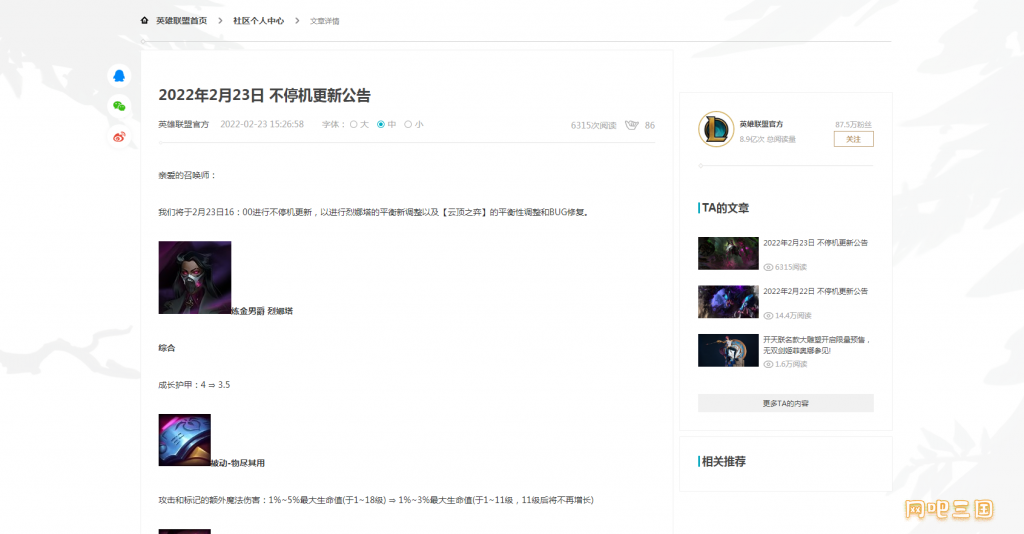Like the article with the hand icon
Image resolution: width=1024 pixels, height=534 pixels.
(631, 125)
